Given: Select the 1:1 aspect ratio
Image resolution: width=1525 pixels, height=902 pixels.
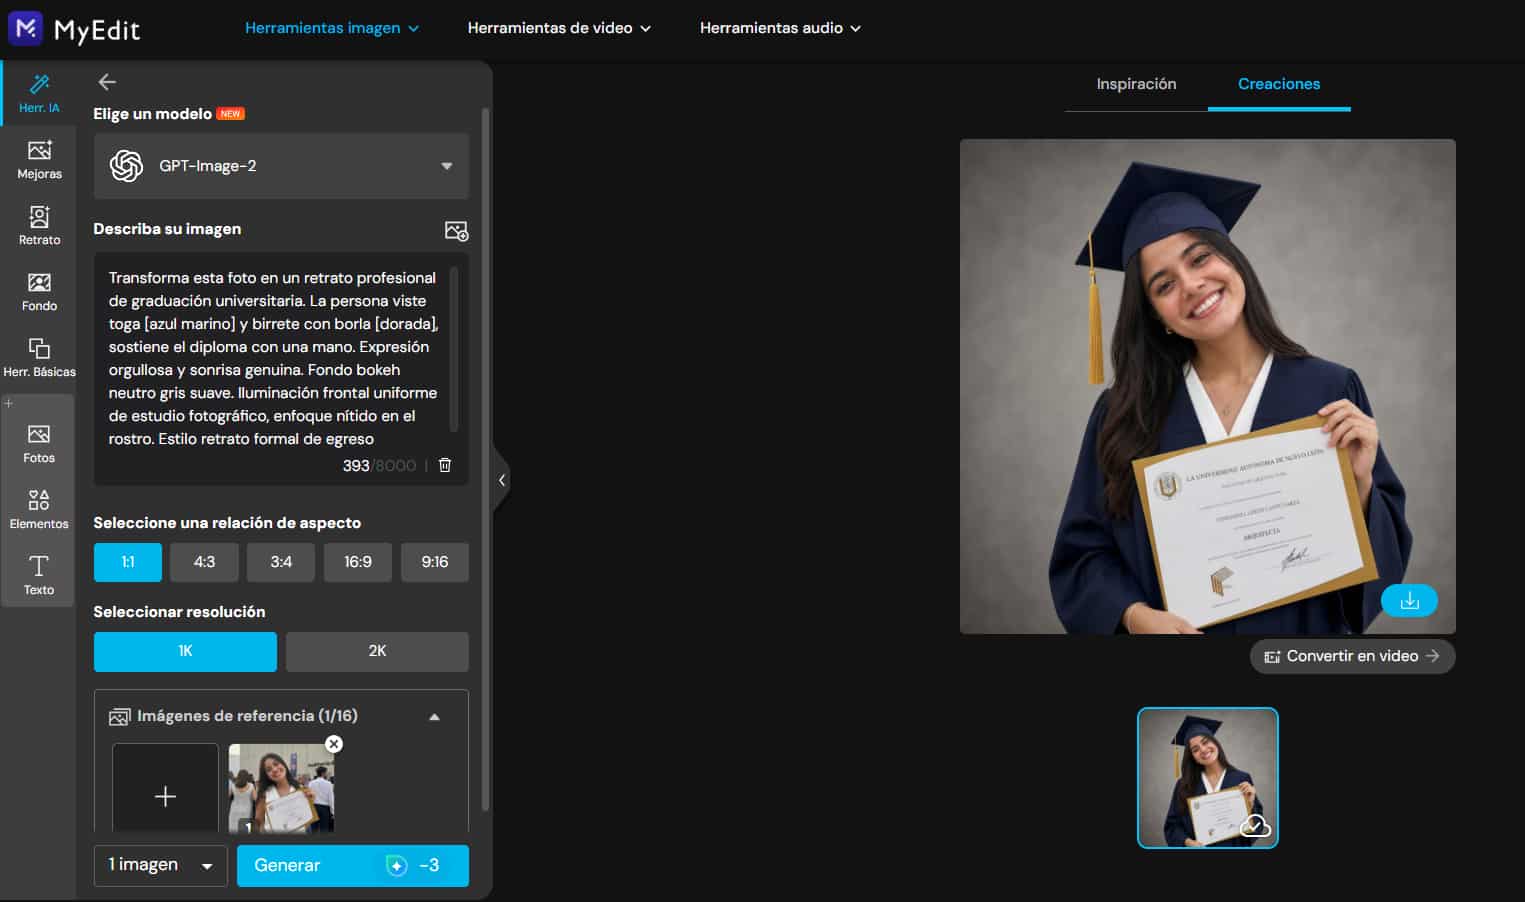Looking at the screenshot, I should point(128,562).
